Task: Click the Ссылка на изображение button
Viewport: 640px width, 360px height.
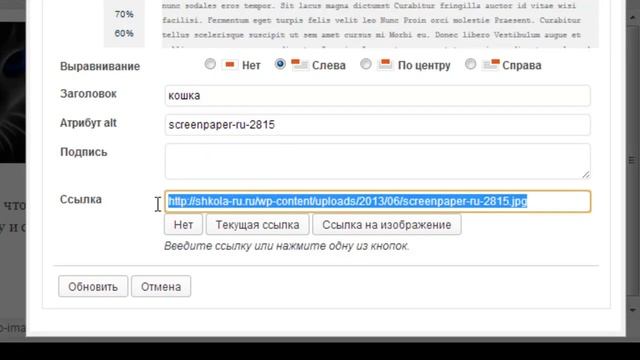Action: pos(387,224)
